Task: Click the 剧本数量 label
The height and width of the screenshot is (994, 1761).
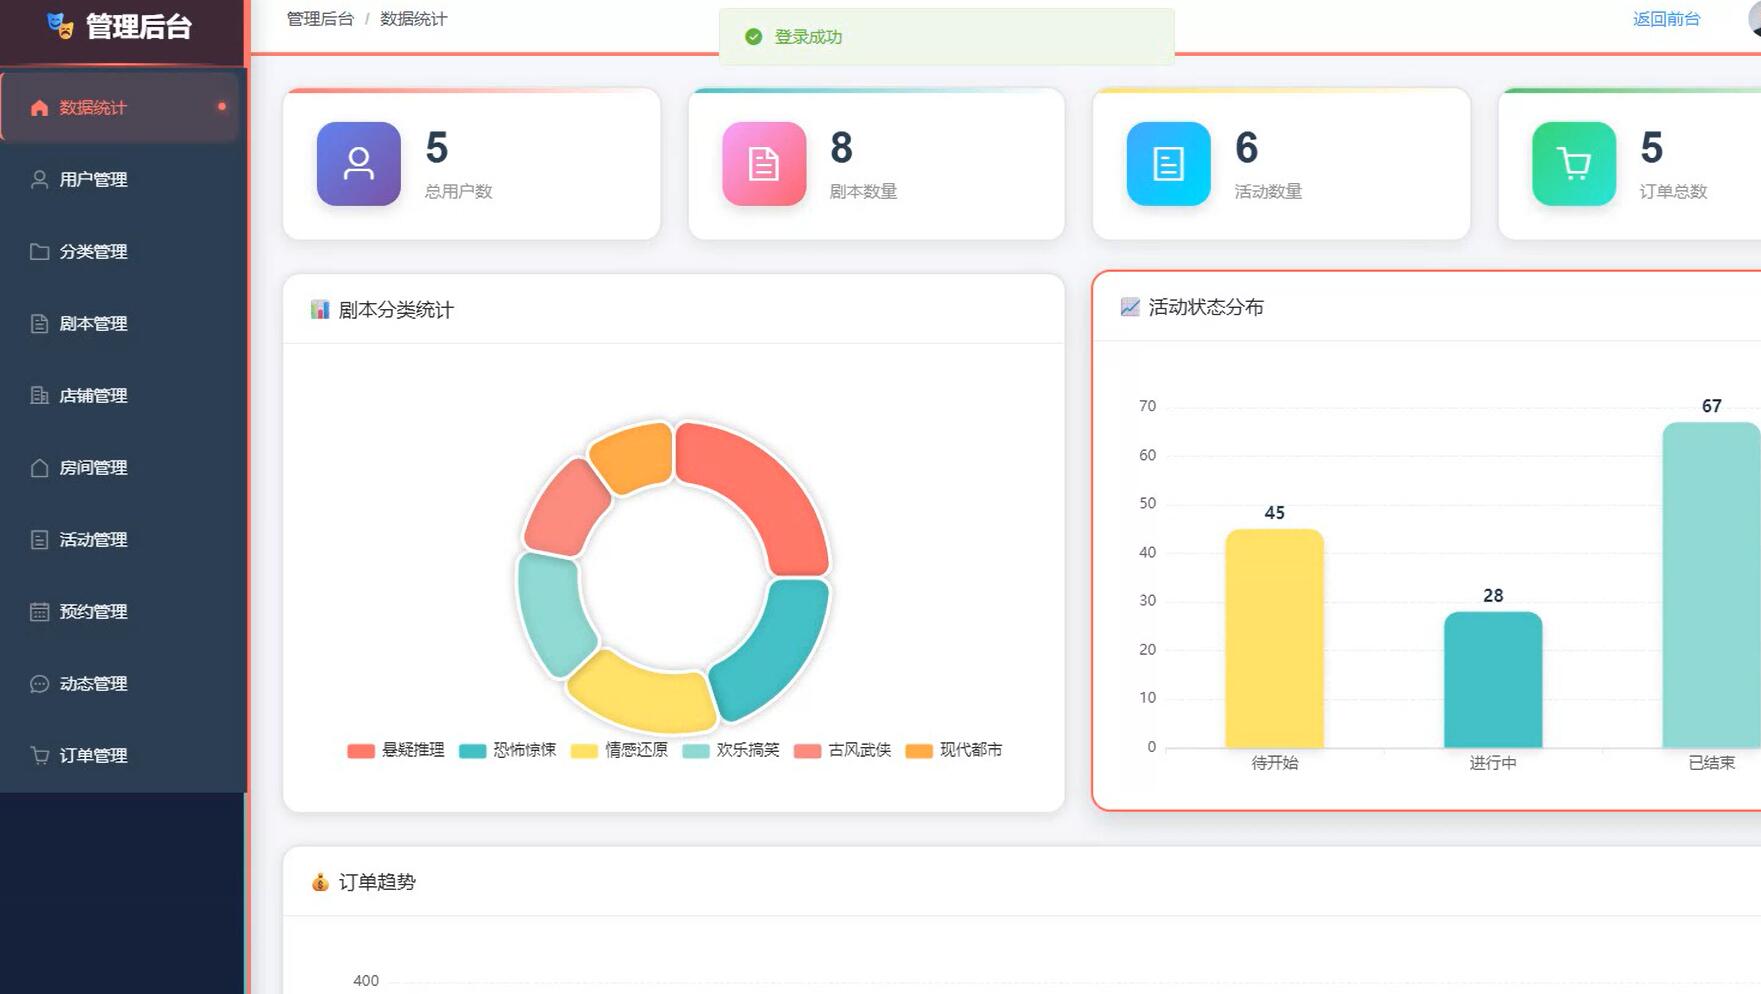Action: click(863, 192)
